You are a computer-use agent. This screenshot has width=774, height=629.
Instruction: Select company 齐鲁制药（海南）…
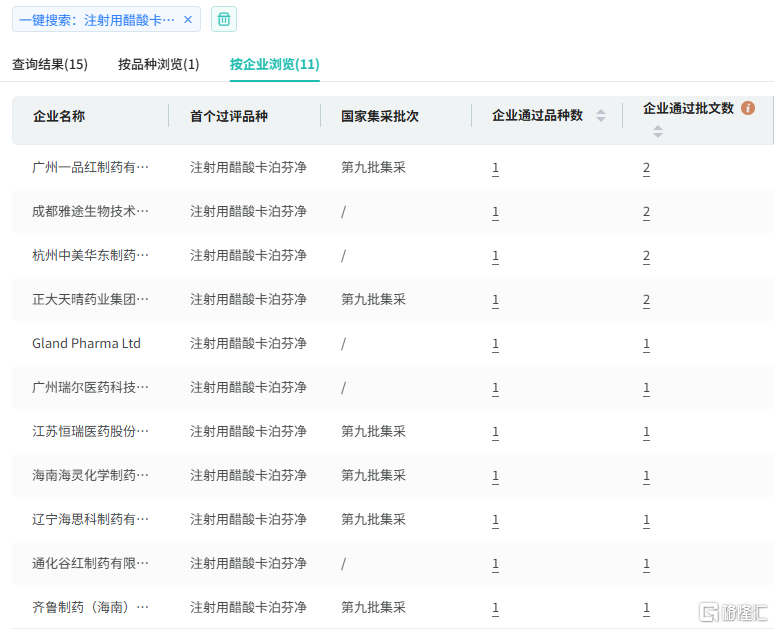(90, 607)
